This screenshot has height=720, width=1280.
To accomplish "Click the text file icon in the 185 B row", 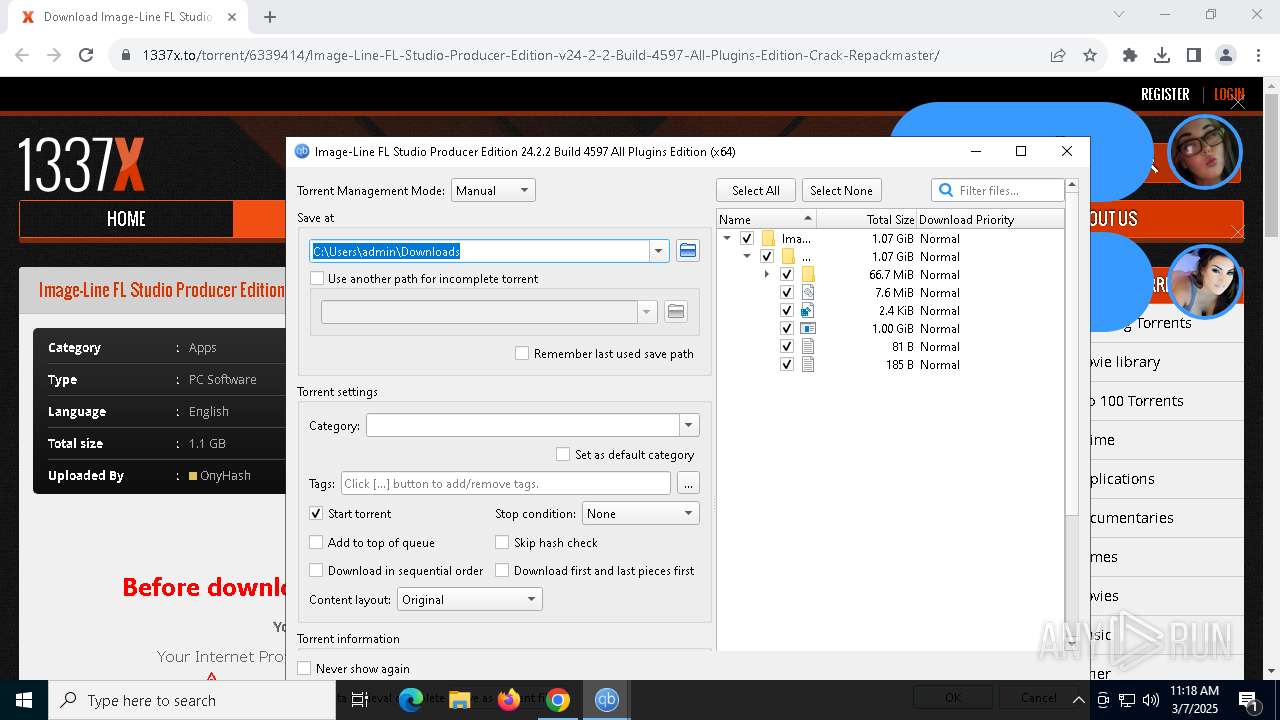I will click(x=808, y=365).
